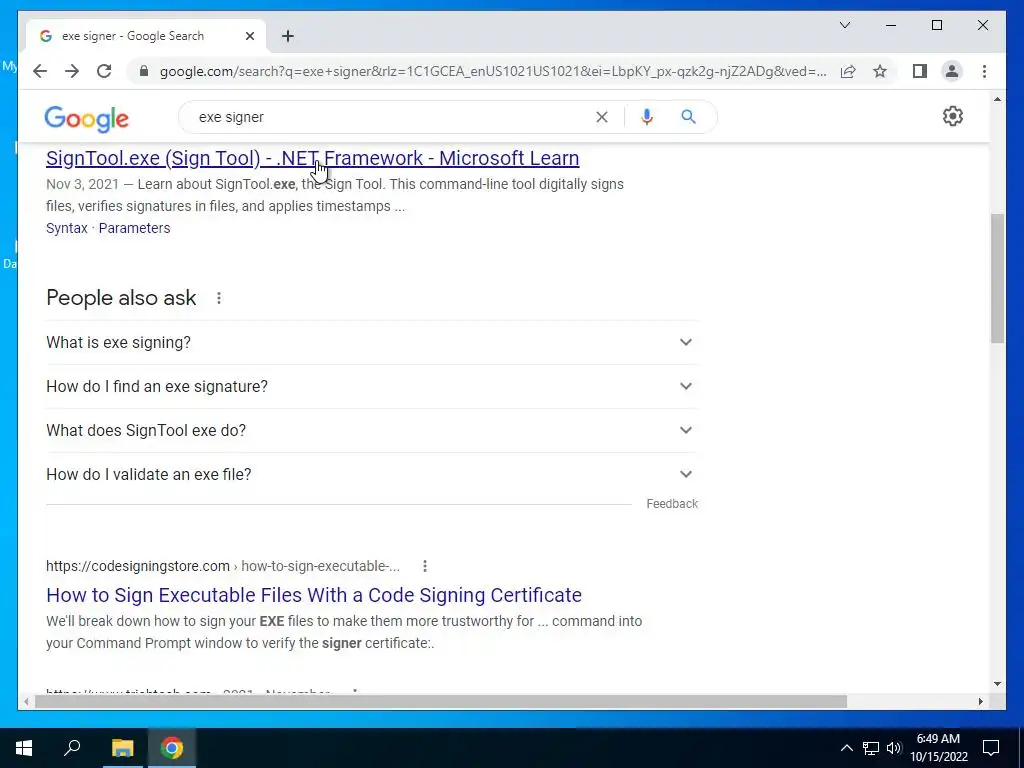1024x768 pixels.
Task: Click the scroll up arrow
Action: [x=997, y=99]
